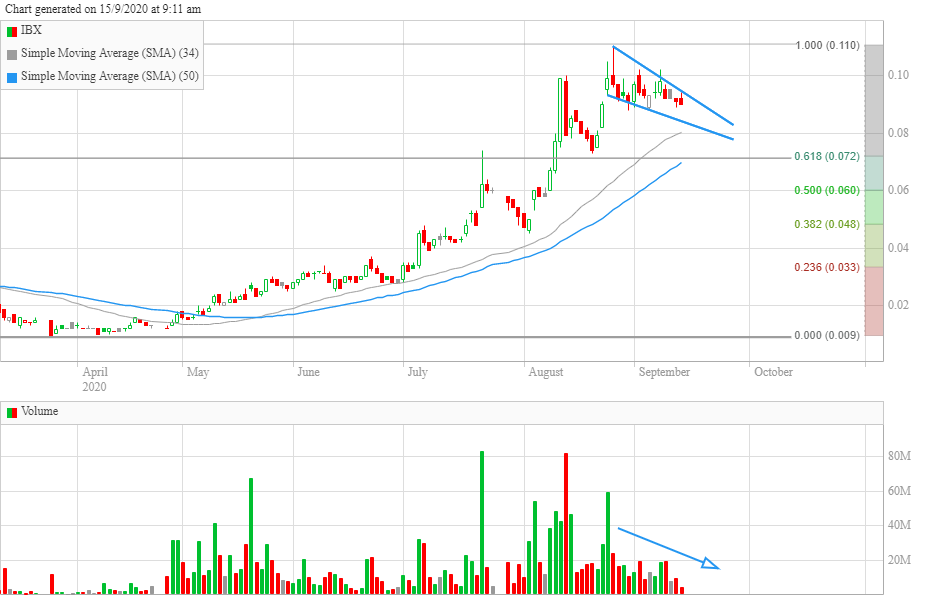Image resolution: width=940 pixels, height=596 pixels.
Task: Click the 40M volume axis value
Action: (899, 525)
